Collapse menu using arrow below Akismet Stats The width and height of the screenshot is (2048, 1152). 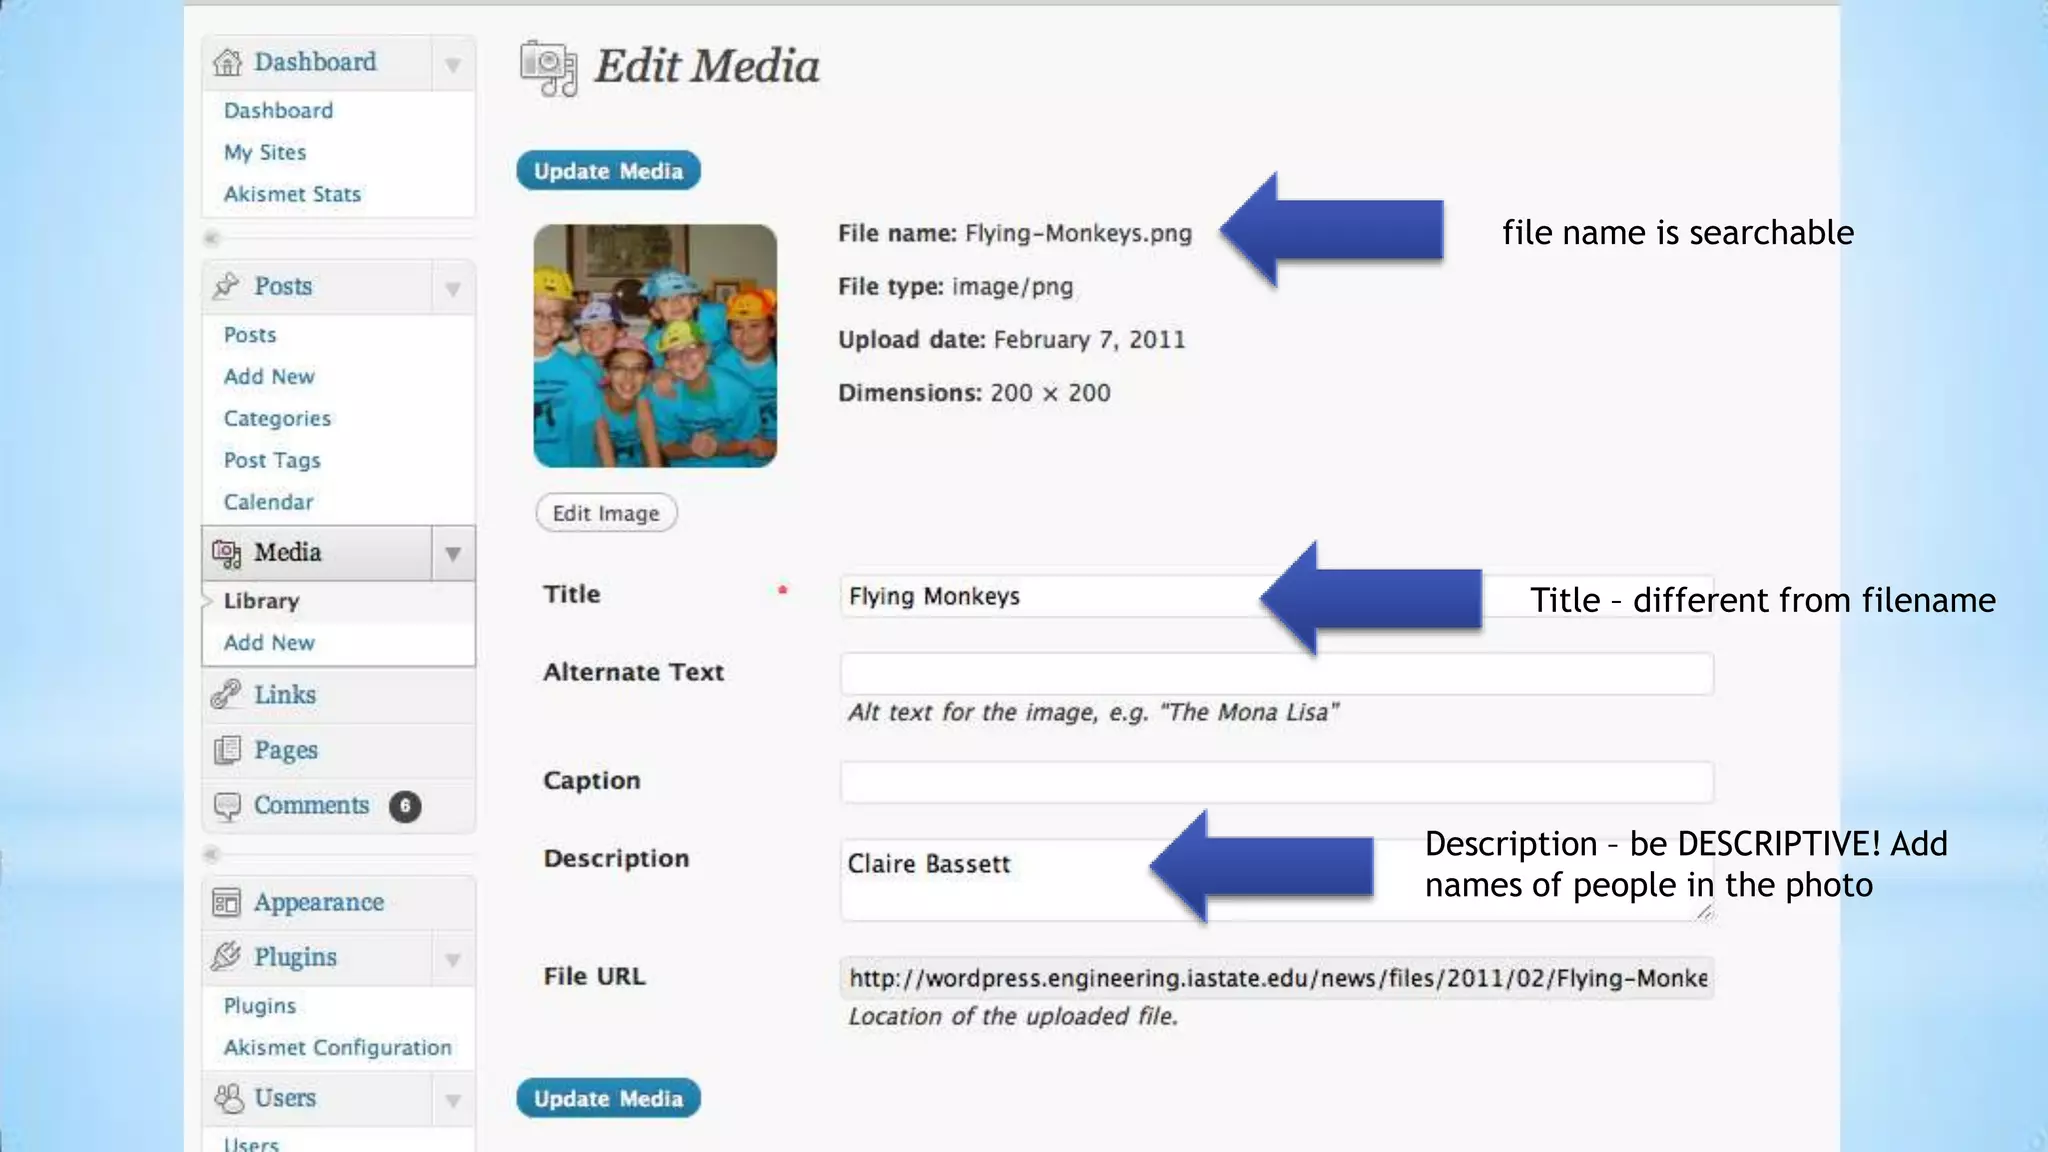click(x=211, y=238)
